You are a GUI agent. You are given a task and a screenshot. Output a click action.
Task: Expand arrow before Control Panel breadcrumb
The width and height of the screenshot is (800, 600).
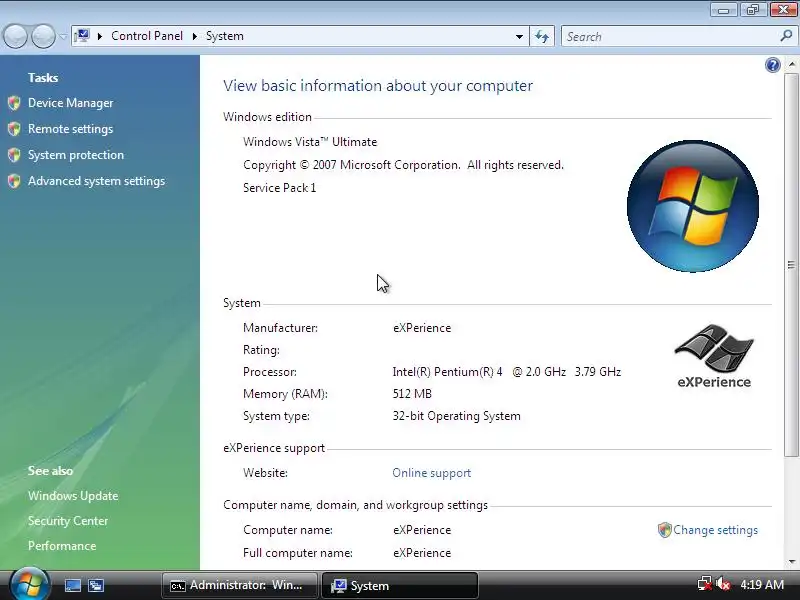pyautogui.click(x=100, y=36)
